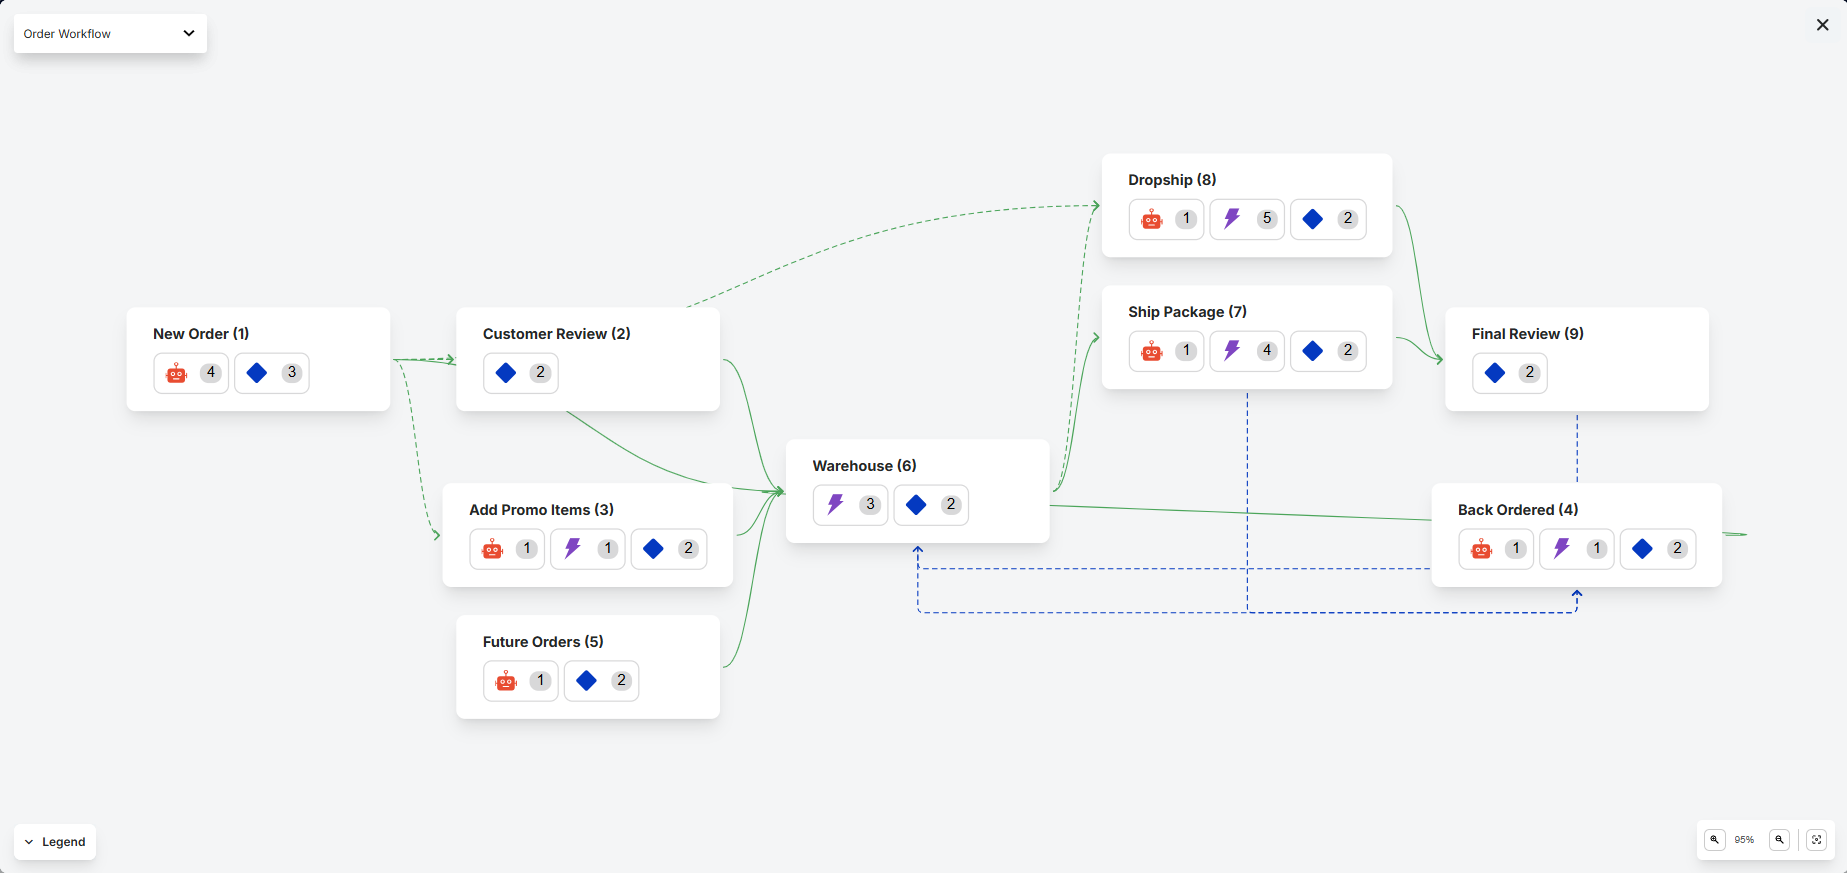Open the Order Workflow dropdown
This screenshot has width=1847, height=873.
110,34
